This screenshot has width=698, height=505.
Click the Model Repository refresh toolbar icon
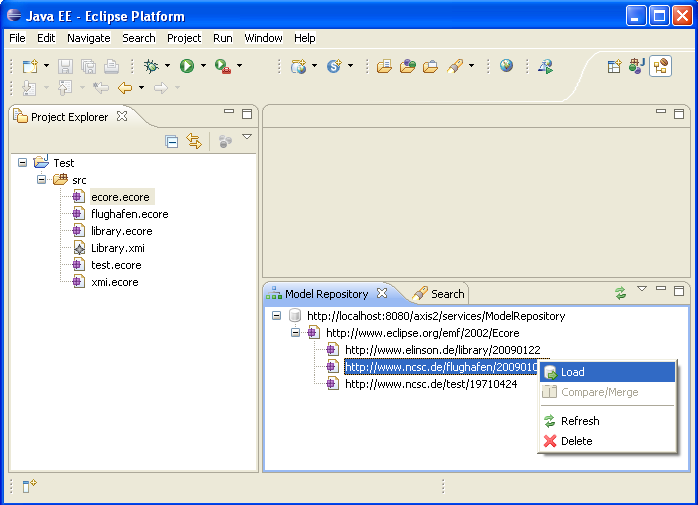620,293
